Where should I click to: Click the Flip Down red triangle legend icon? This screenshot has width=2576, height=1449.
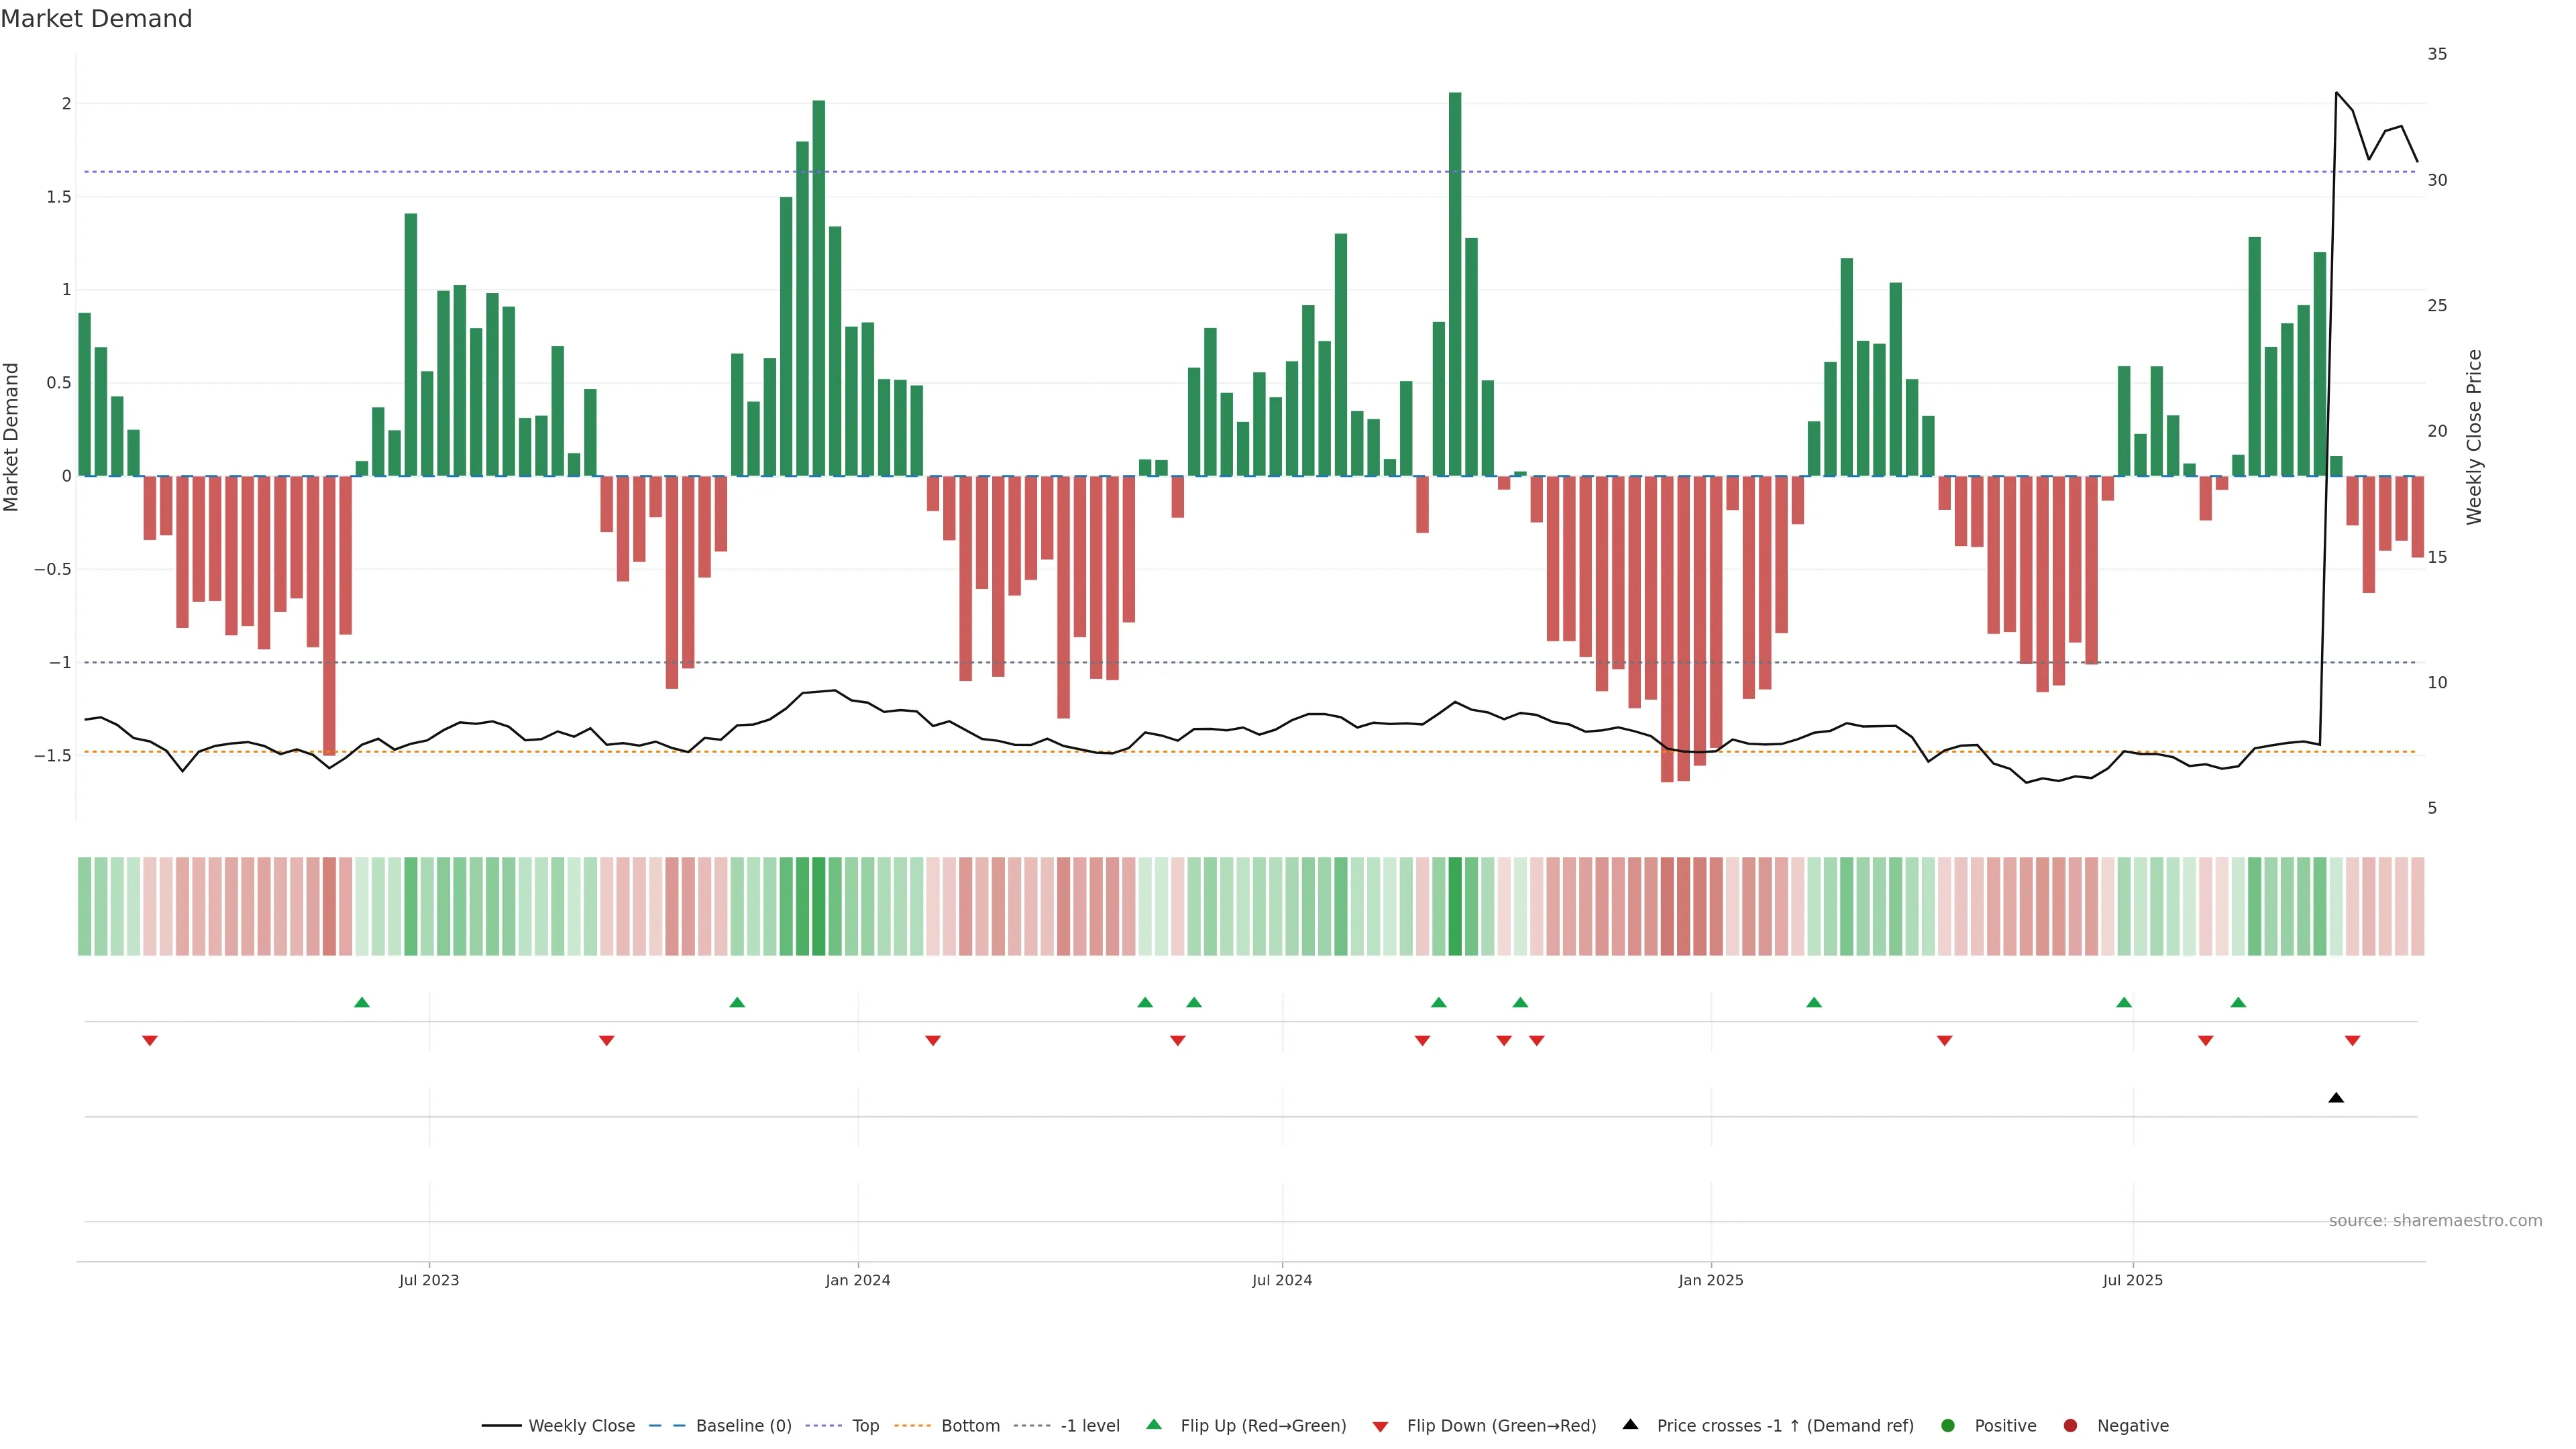[1380, 1426]
